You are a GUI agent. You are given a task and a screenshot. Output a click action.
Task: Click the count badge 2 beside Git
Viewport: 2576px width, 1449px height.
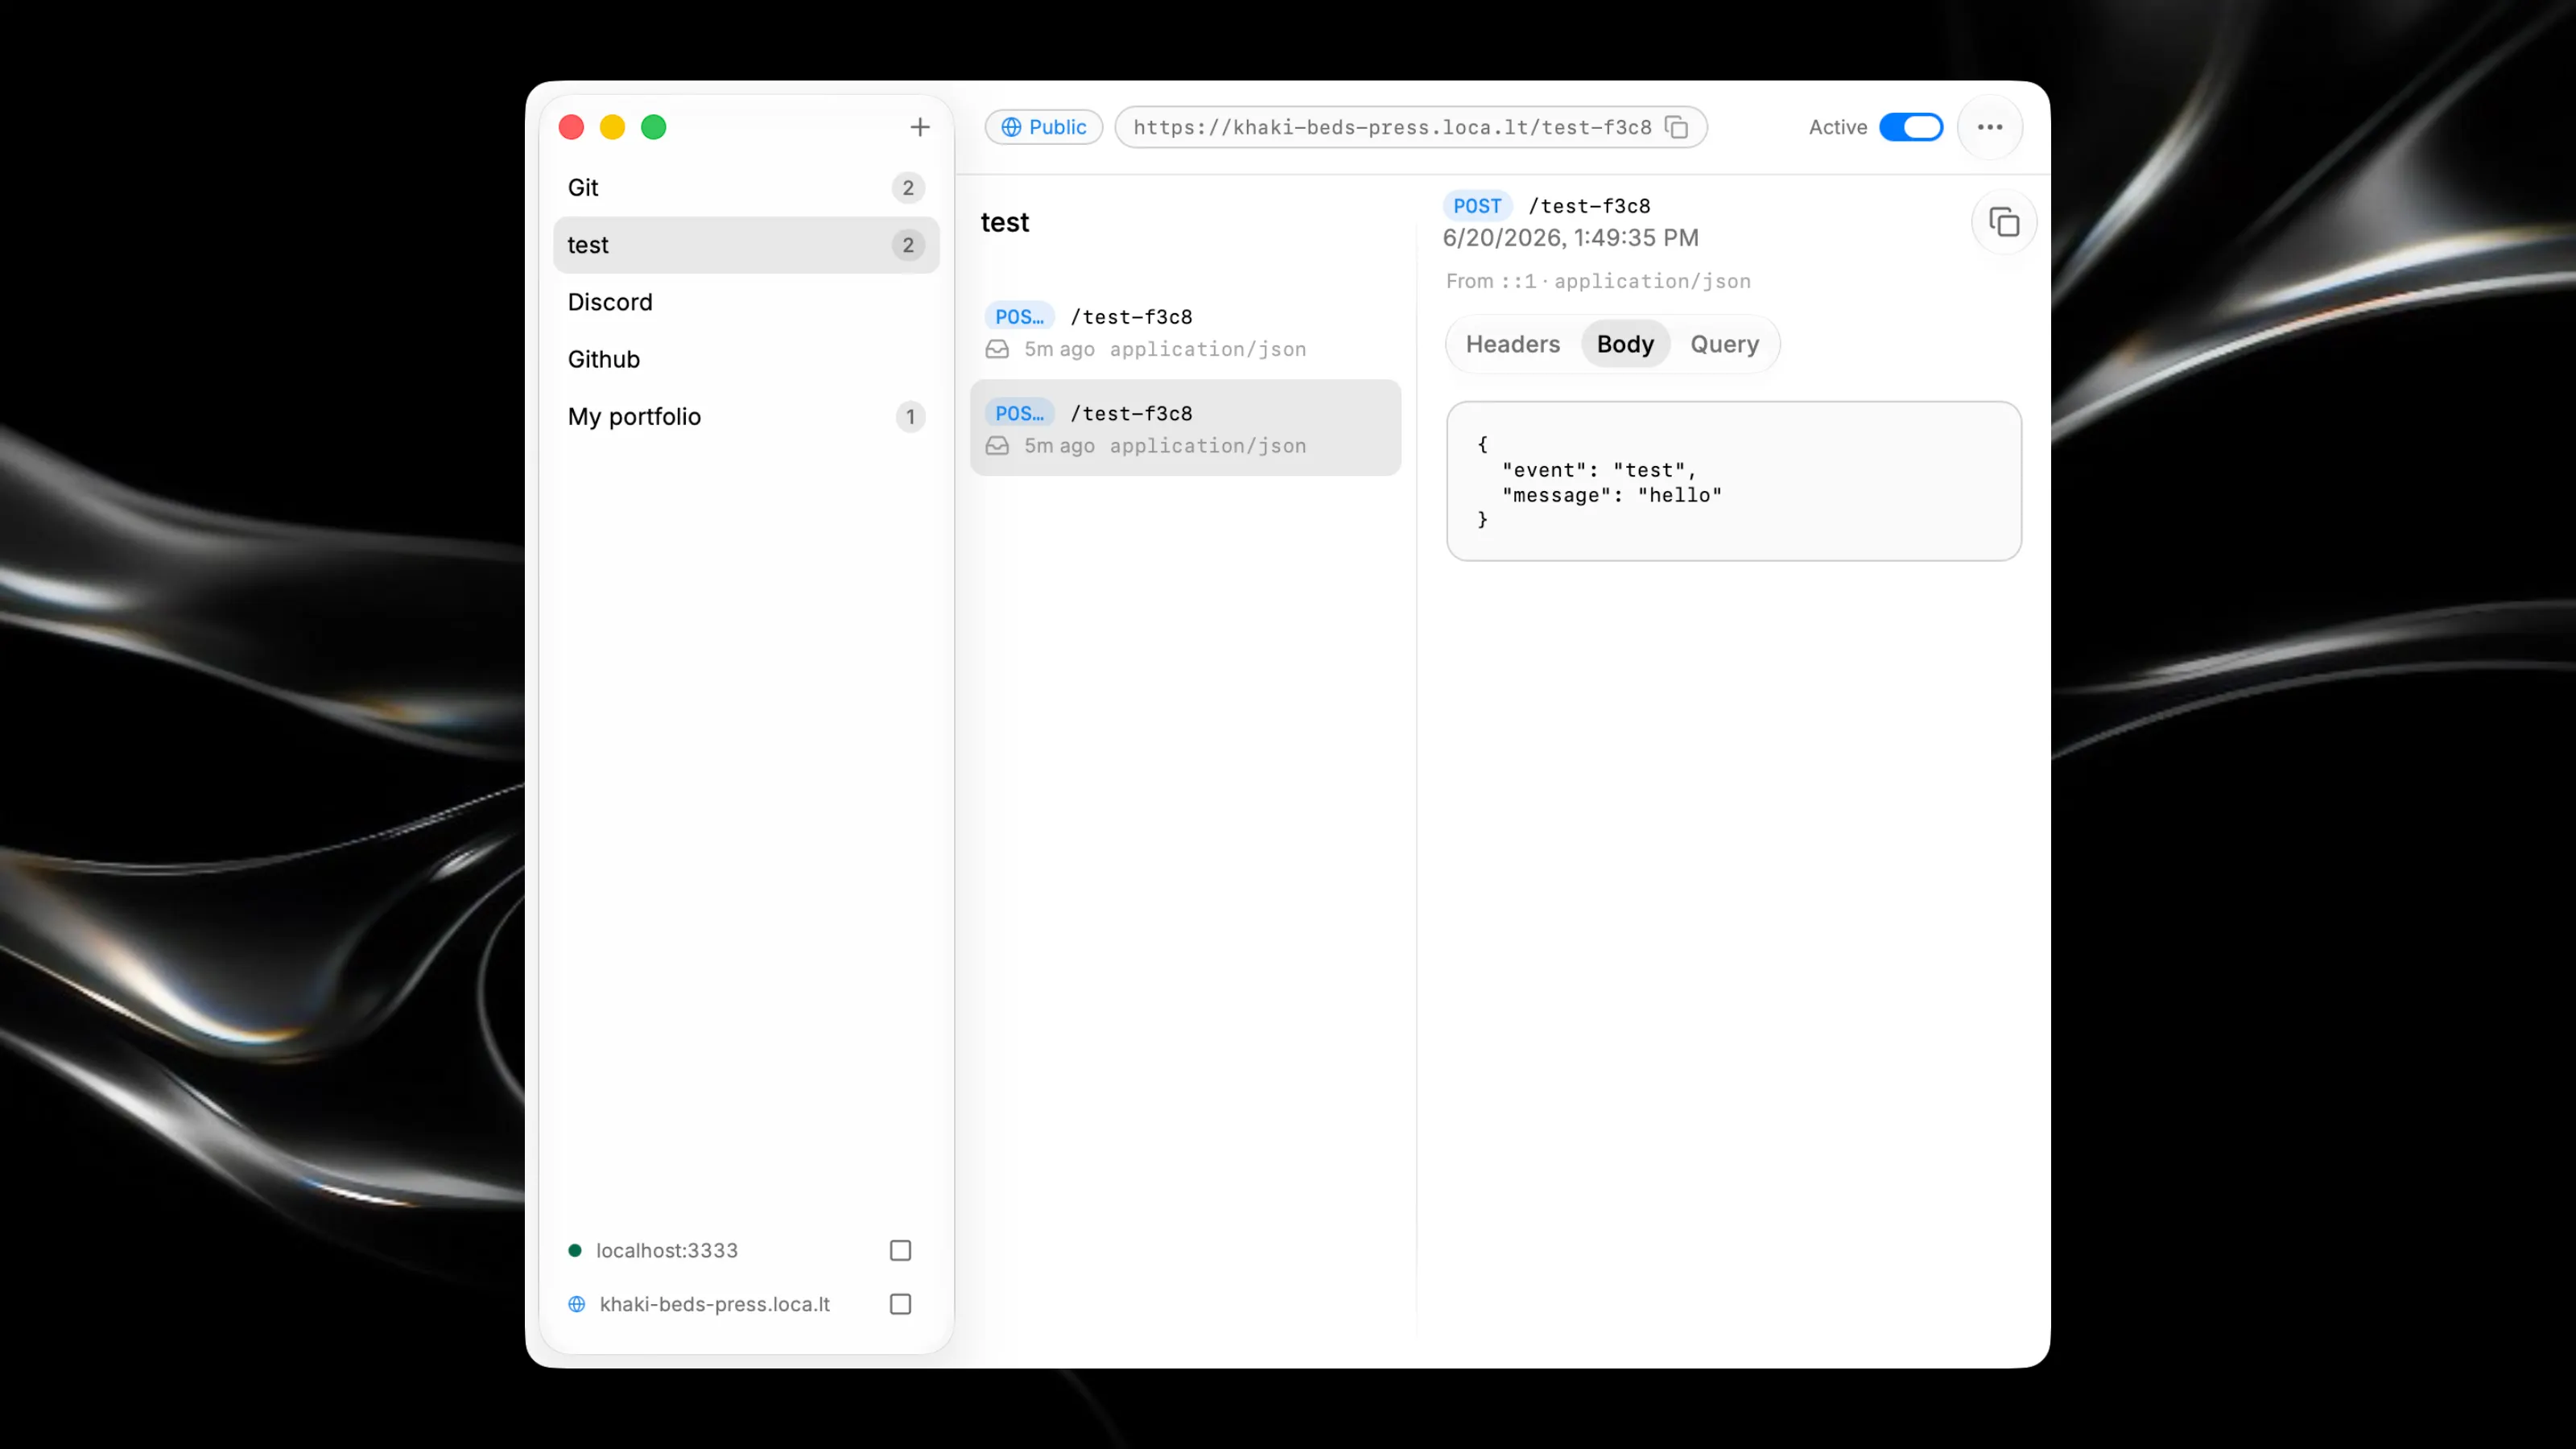[908, 188]
